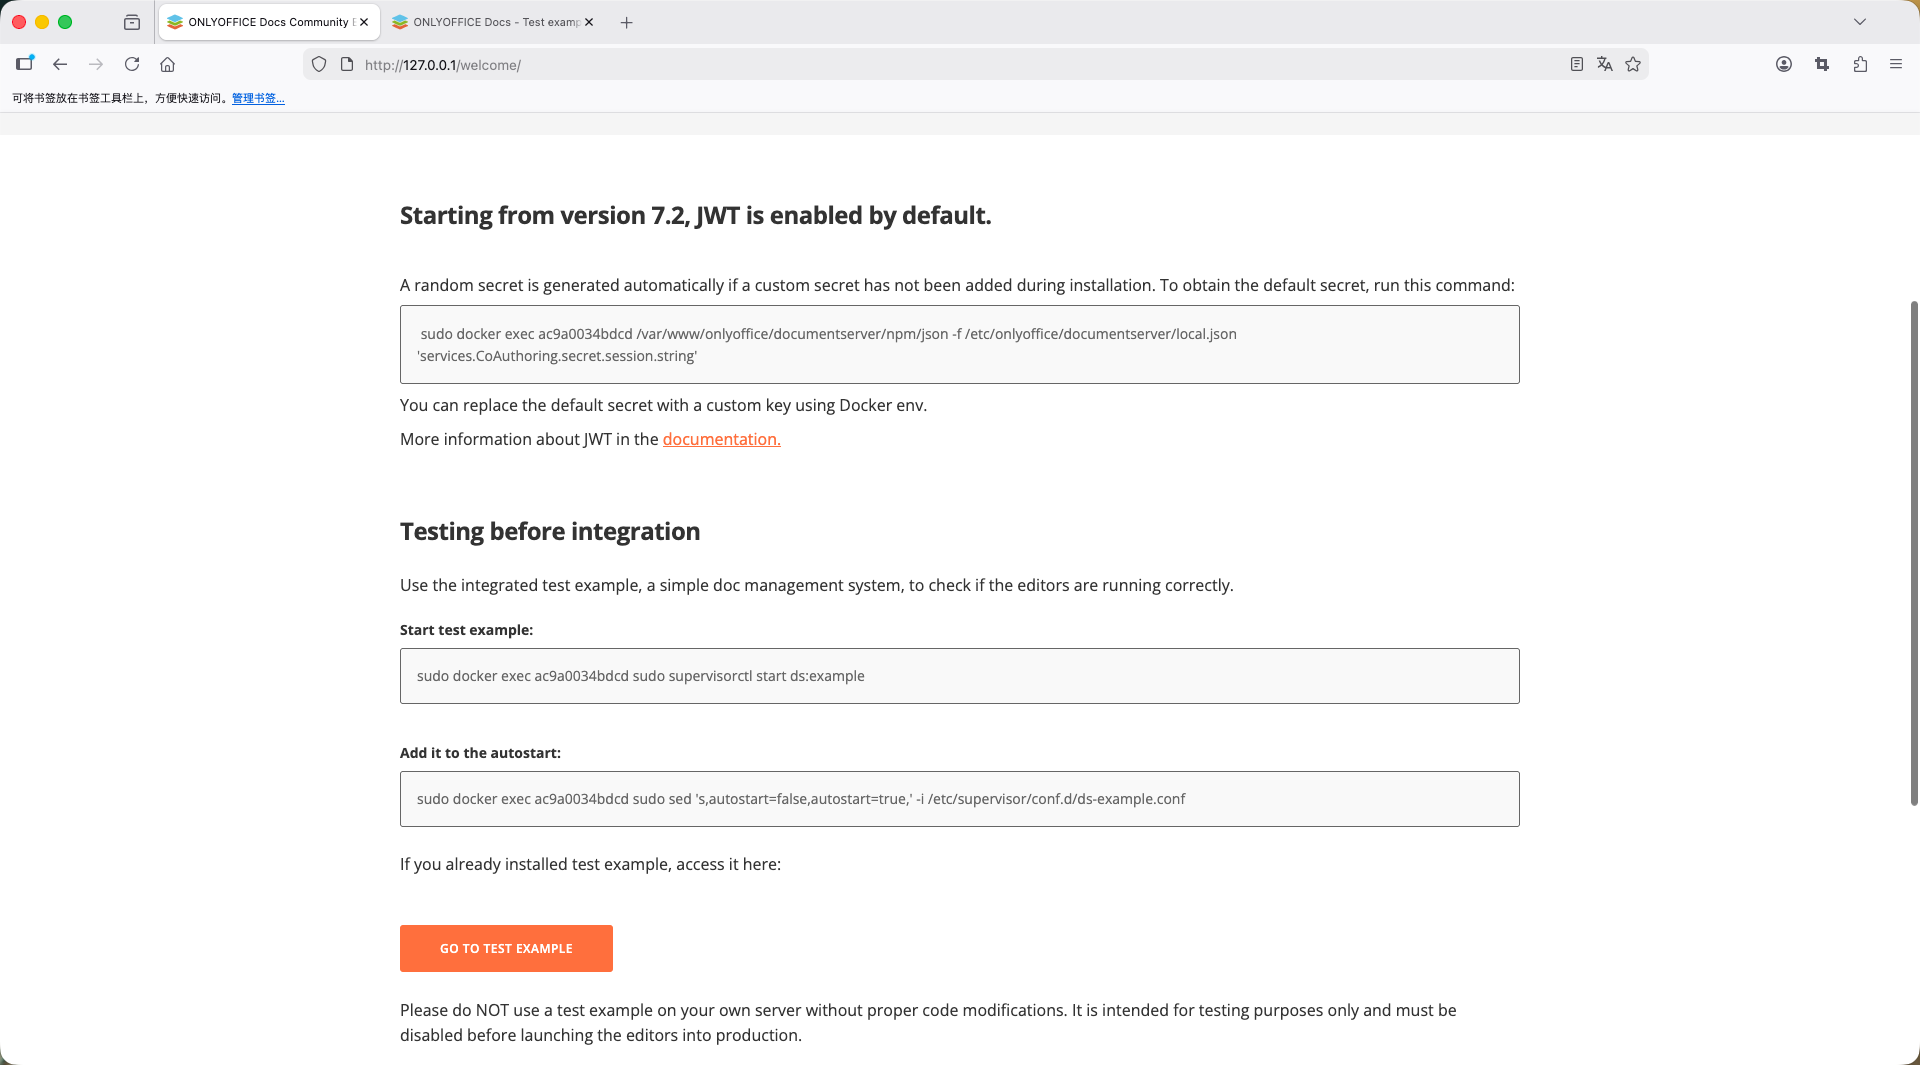Open the JWT documentation link

pos(722,439)
